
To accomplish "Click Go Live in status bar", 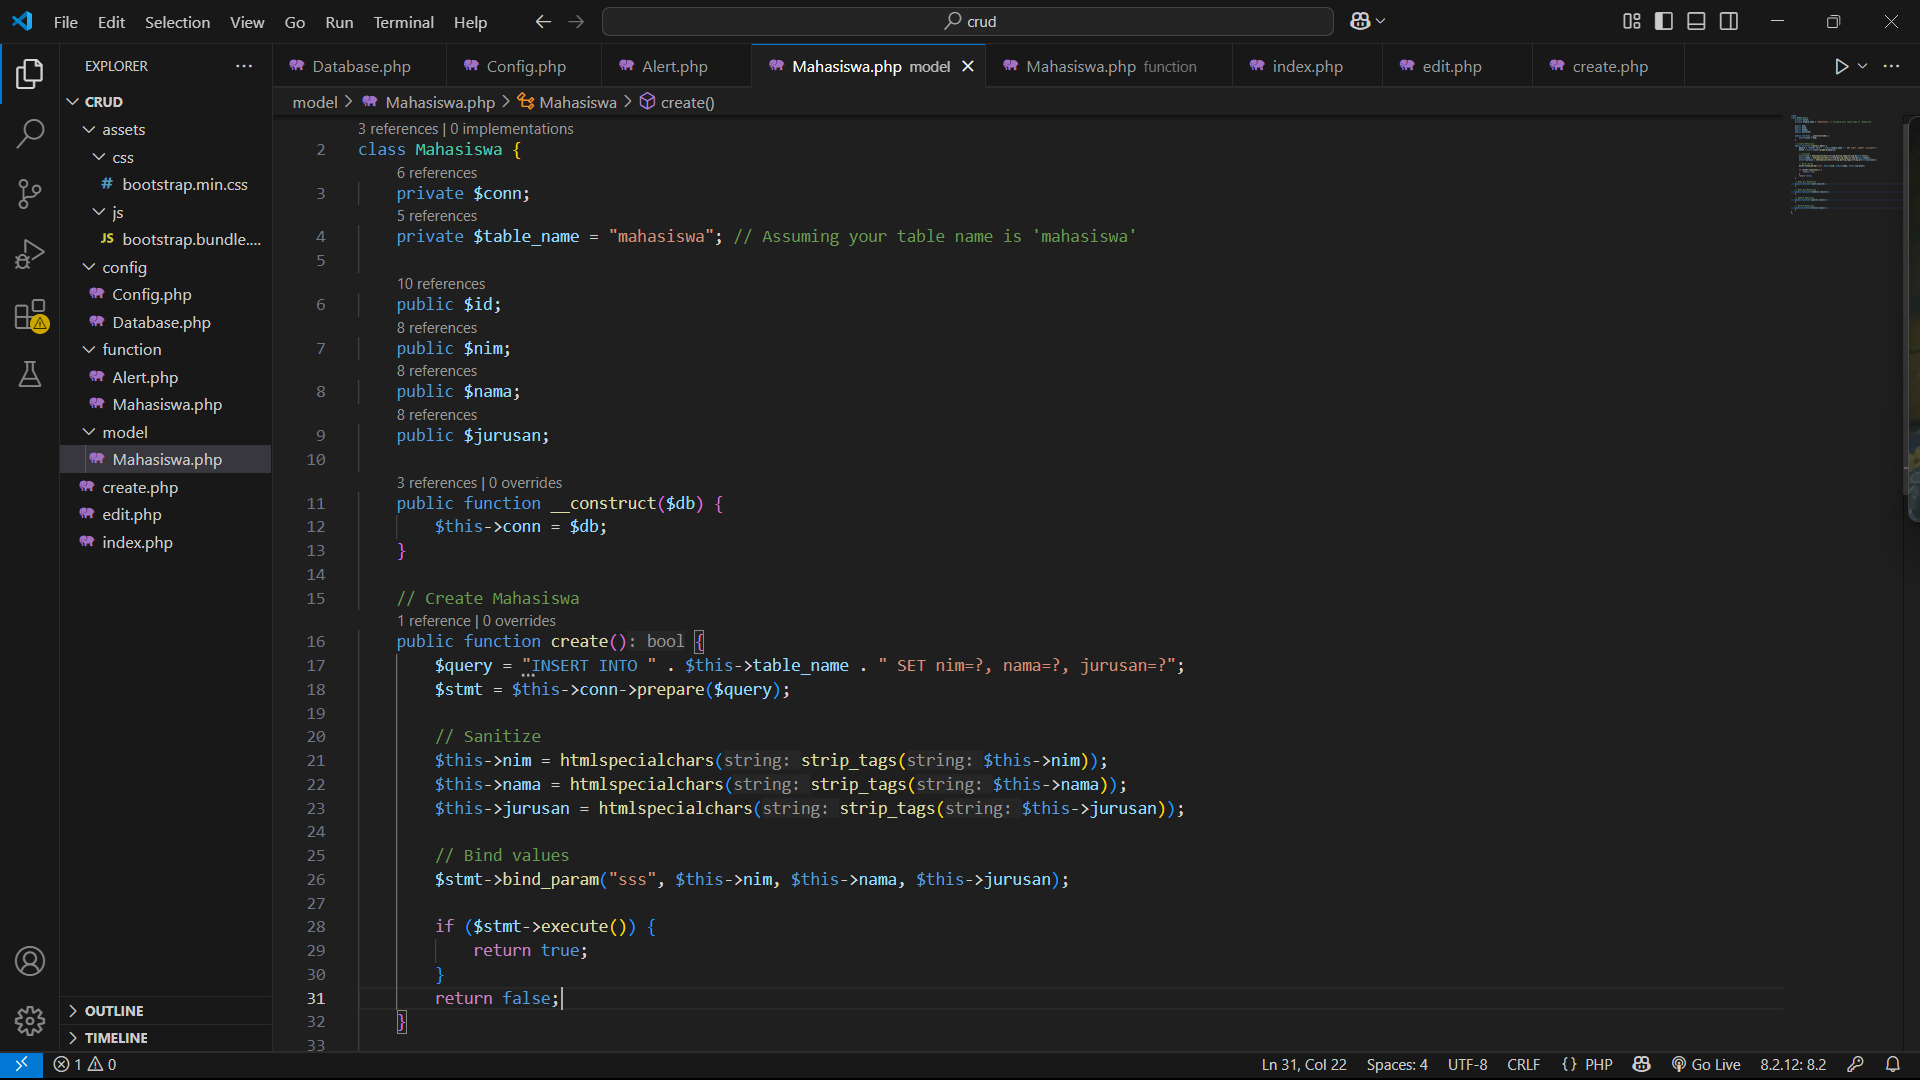I will [x=1706, y=1064].
